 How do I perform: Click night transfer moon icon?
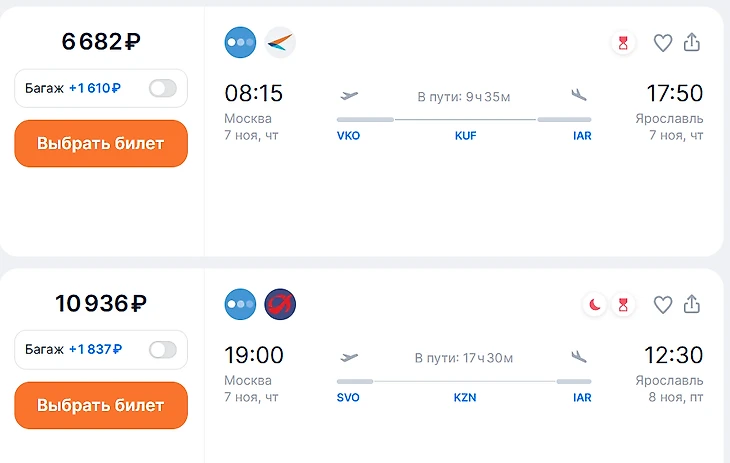595,305
